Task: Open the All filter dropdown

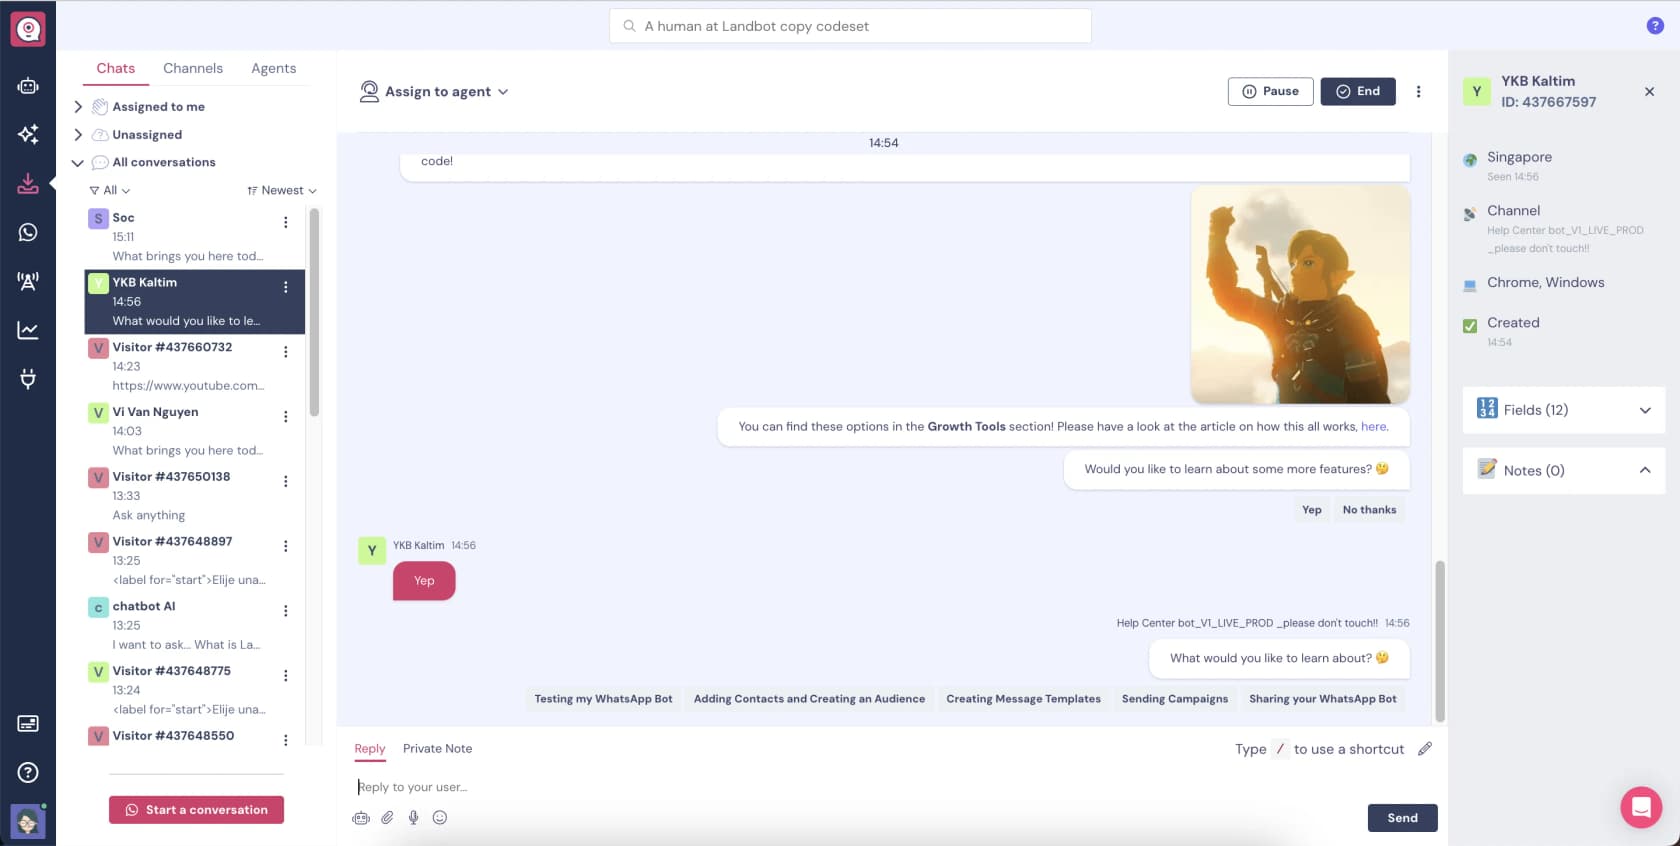Action: pos(110,191)
